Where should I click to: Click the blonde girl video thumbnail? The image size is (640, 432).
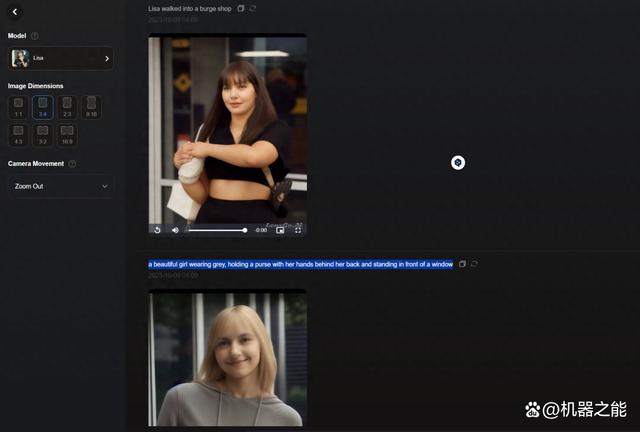pyautogui.click(x=227, y=358)
